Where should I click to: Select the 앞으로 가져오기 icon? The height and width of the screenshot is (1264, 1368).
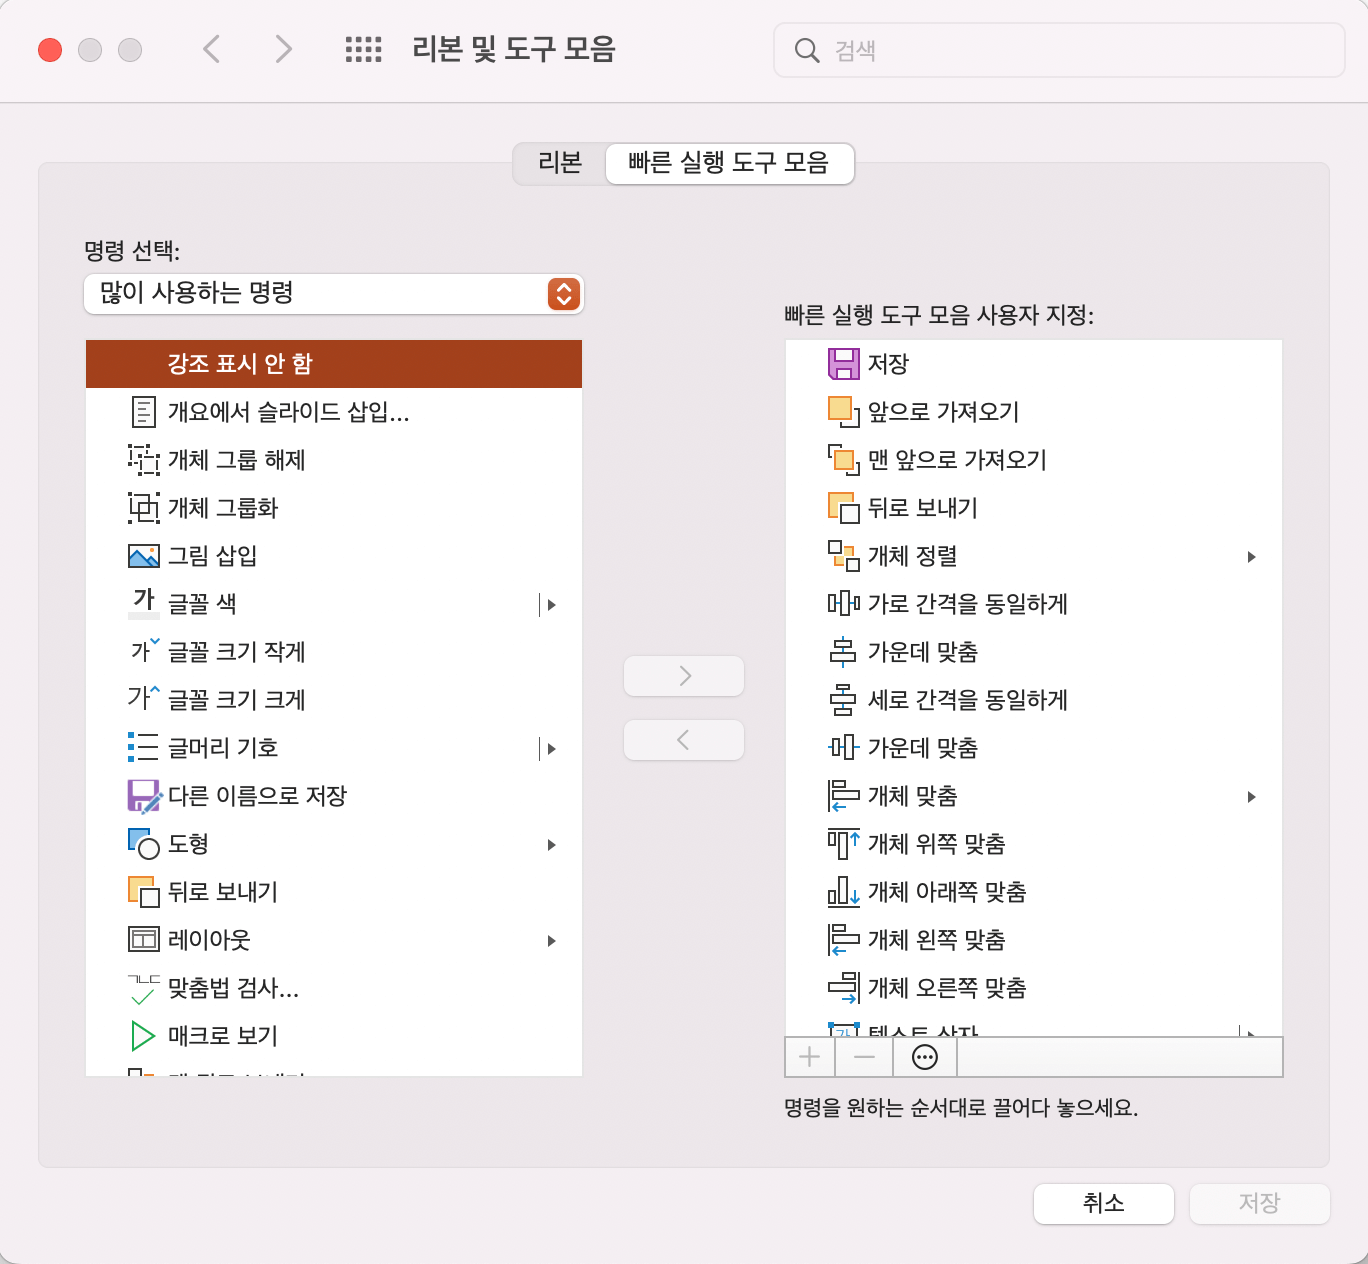(x=843, y=412)
